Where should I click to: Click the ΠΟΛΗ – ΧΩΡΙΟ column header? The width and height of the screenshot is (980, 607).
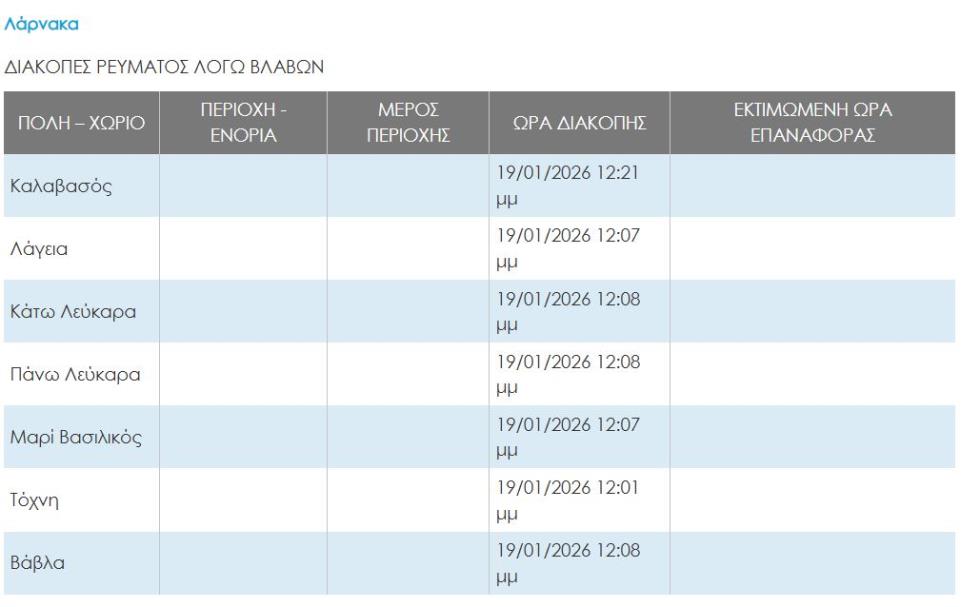point(79,124)
